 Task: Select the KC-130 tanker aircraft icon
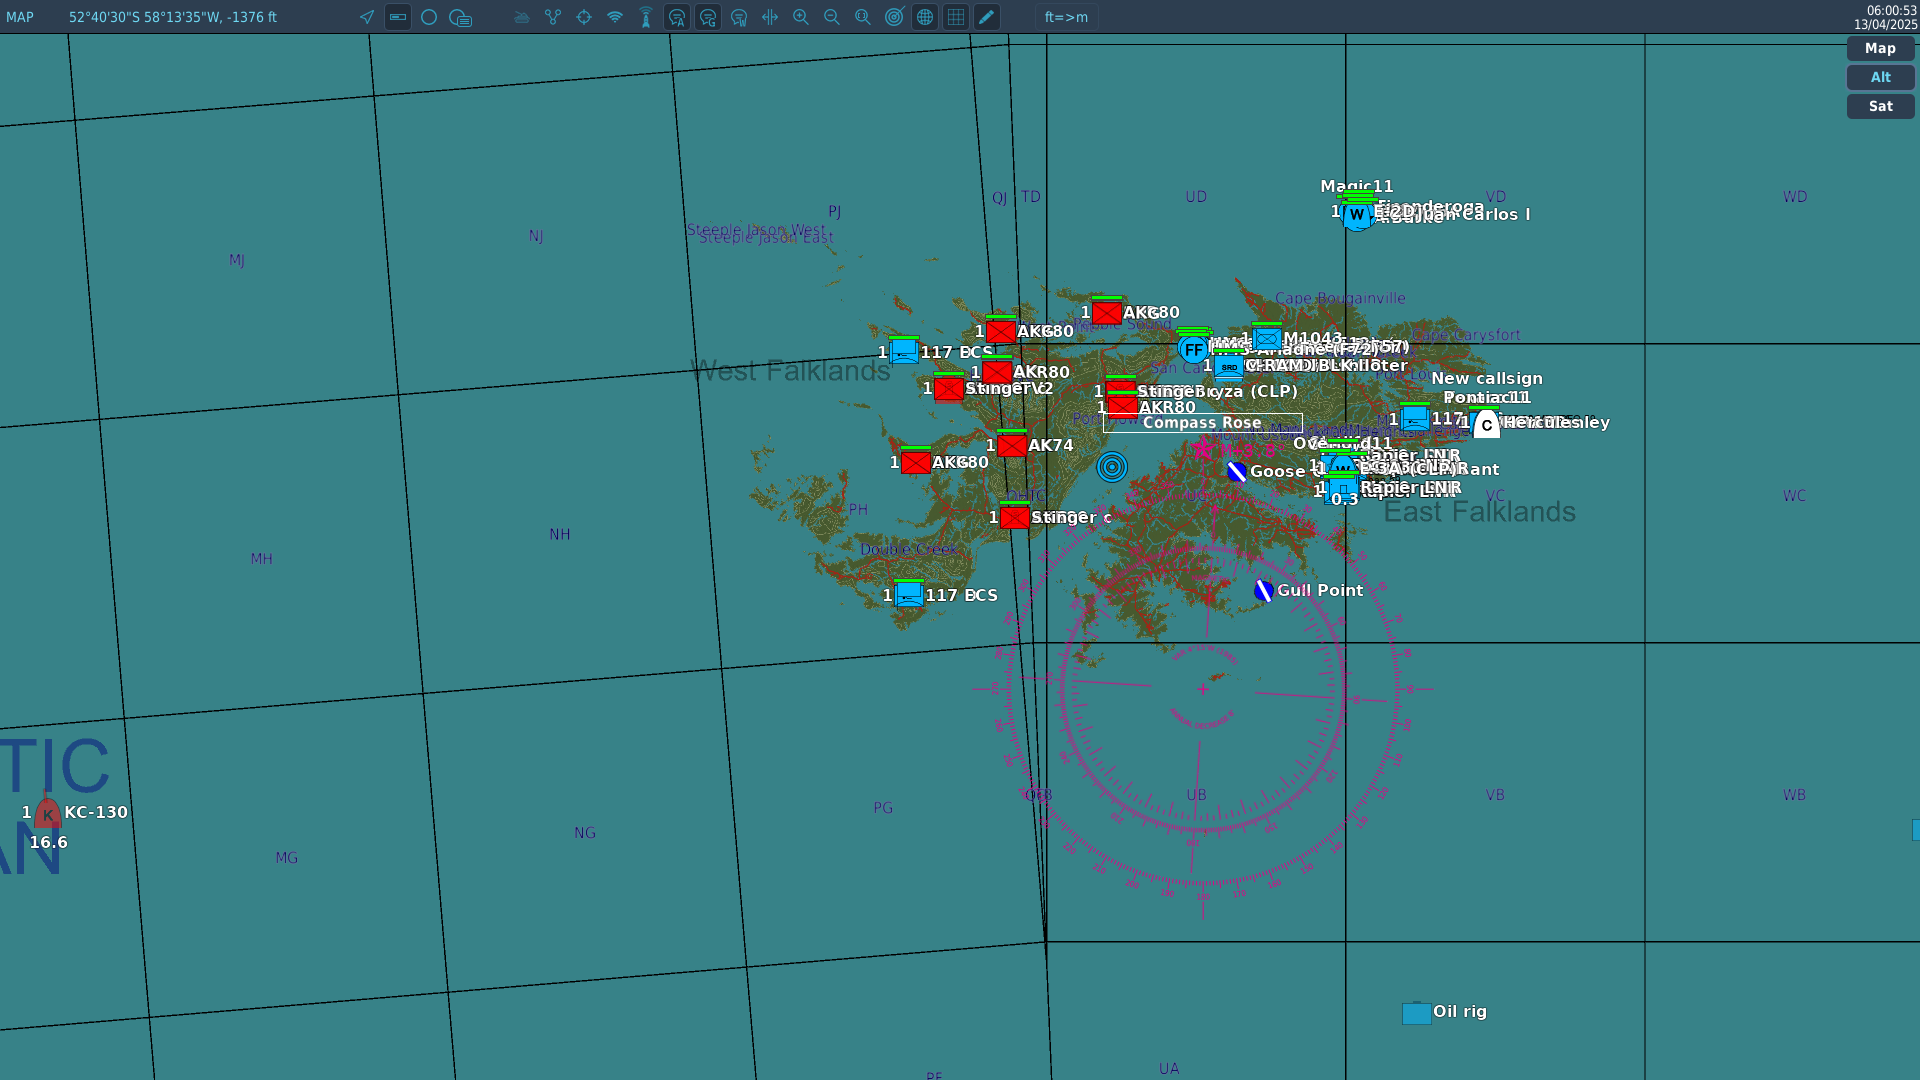[47, 813]
